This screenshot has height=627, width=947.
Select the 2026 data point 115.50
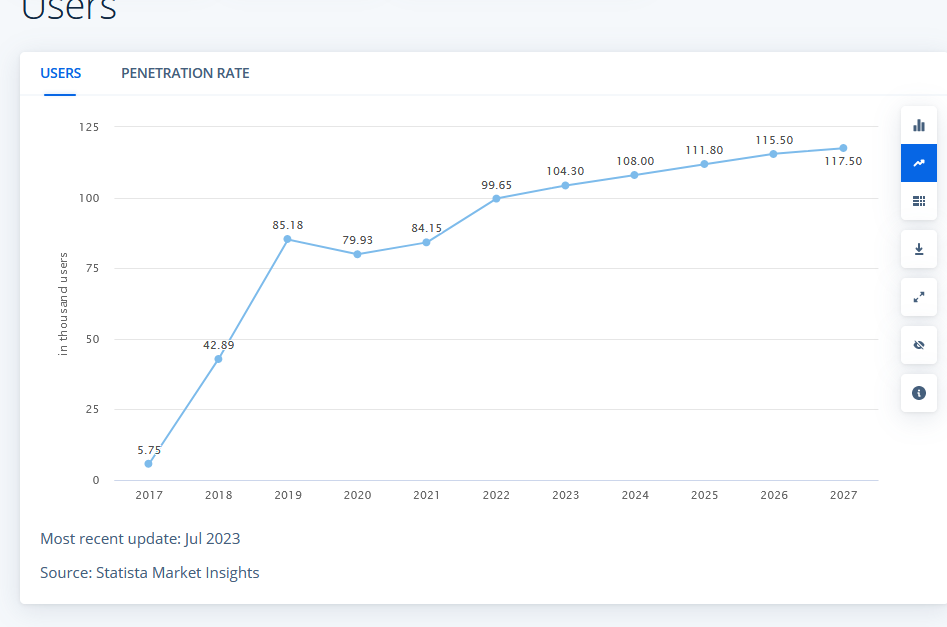tap(773, 154)
